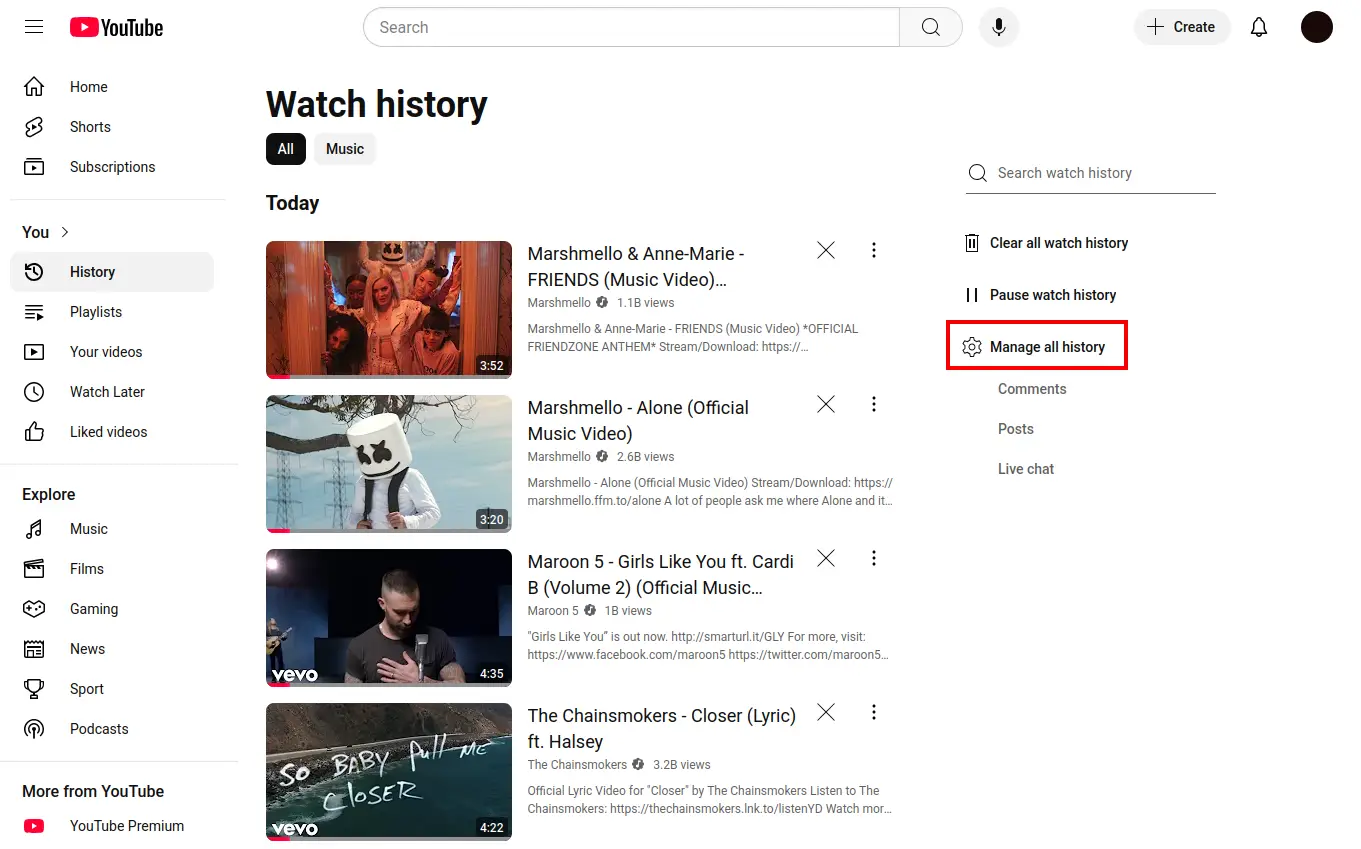Click the title Marshmello - Alone (Official Music Video)

pos(638,421)
